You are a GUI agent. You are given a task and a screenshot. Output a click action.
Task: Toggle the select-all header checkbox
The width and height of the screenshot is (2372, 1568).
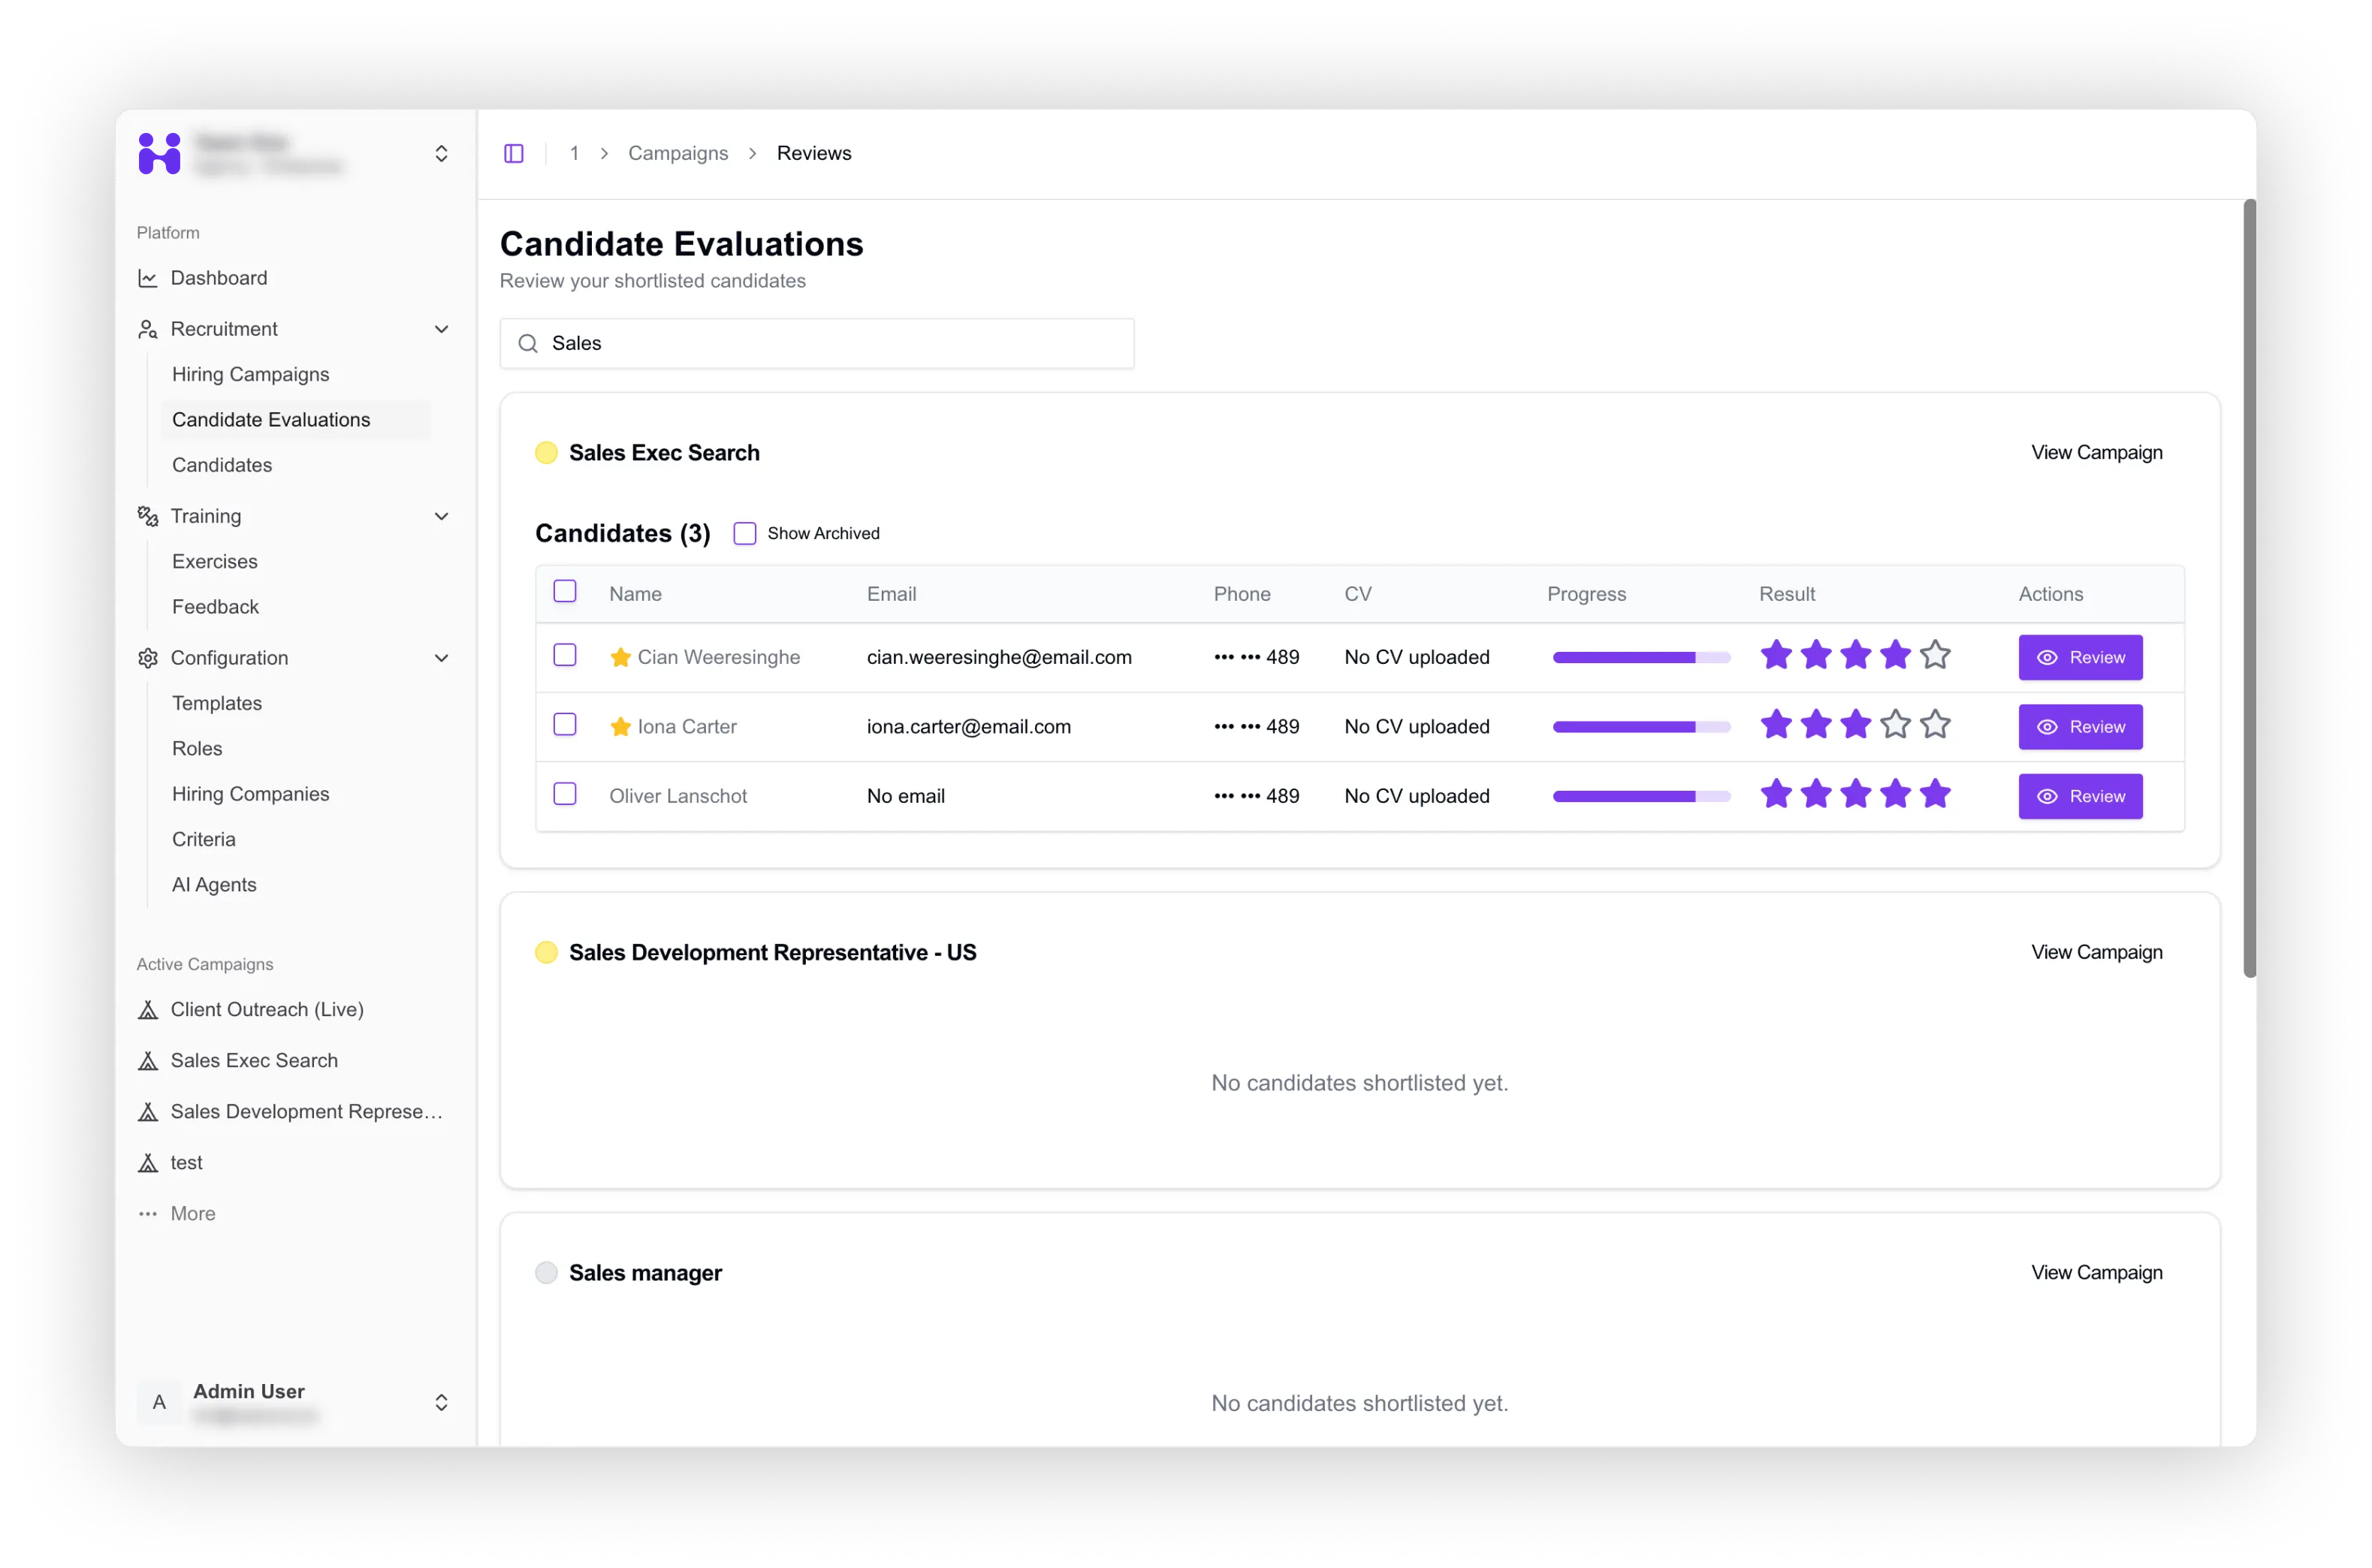[565, 592]
